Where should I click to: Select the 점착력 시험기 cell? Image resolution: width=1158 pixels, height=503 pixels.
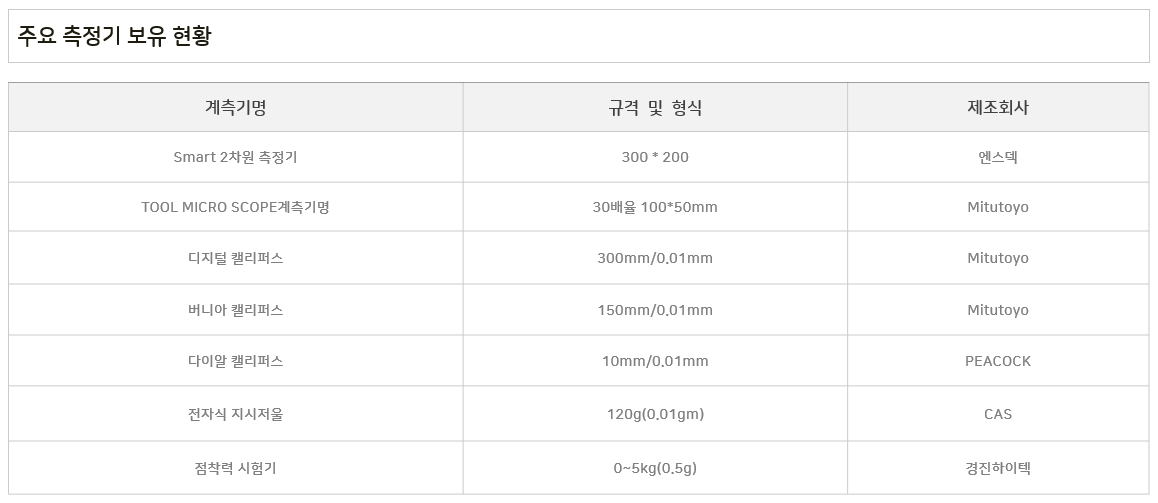pos(236,468)
